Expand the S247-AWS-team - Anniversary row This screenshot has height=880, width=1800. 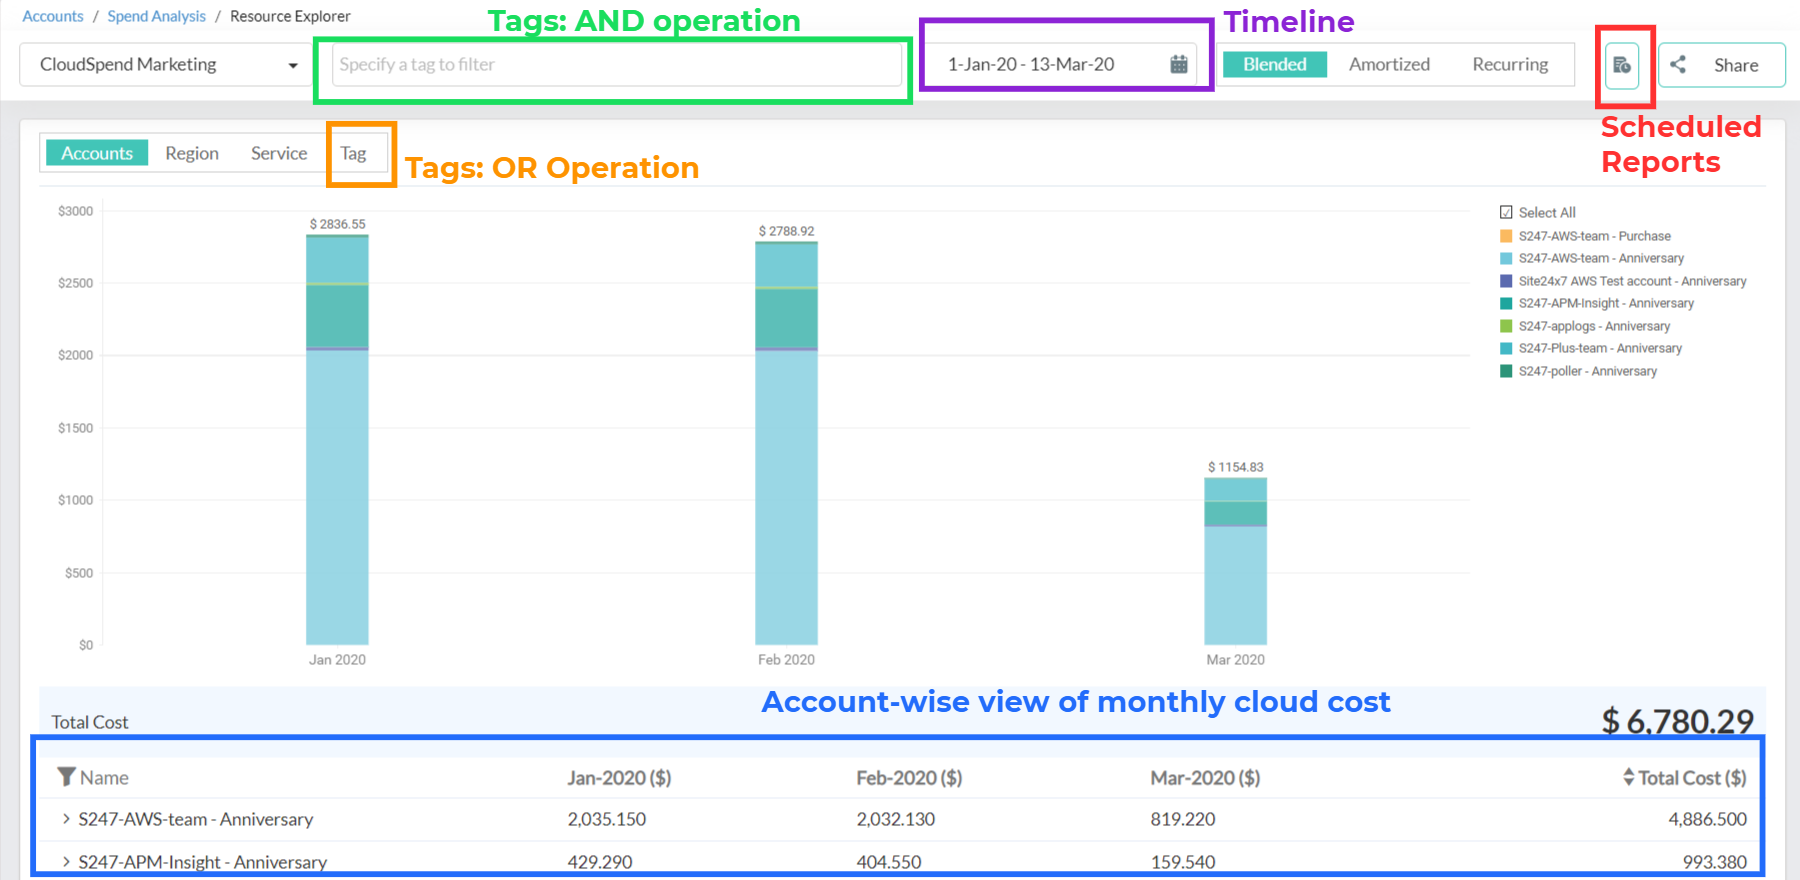pos(66,819)
